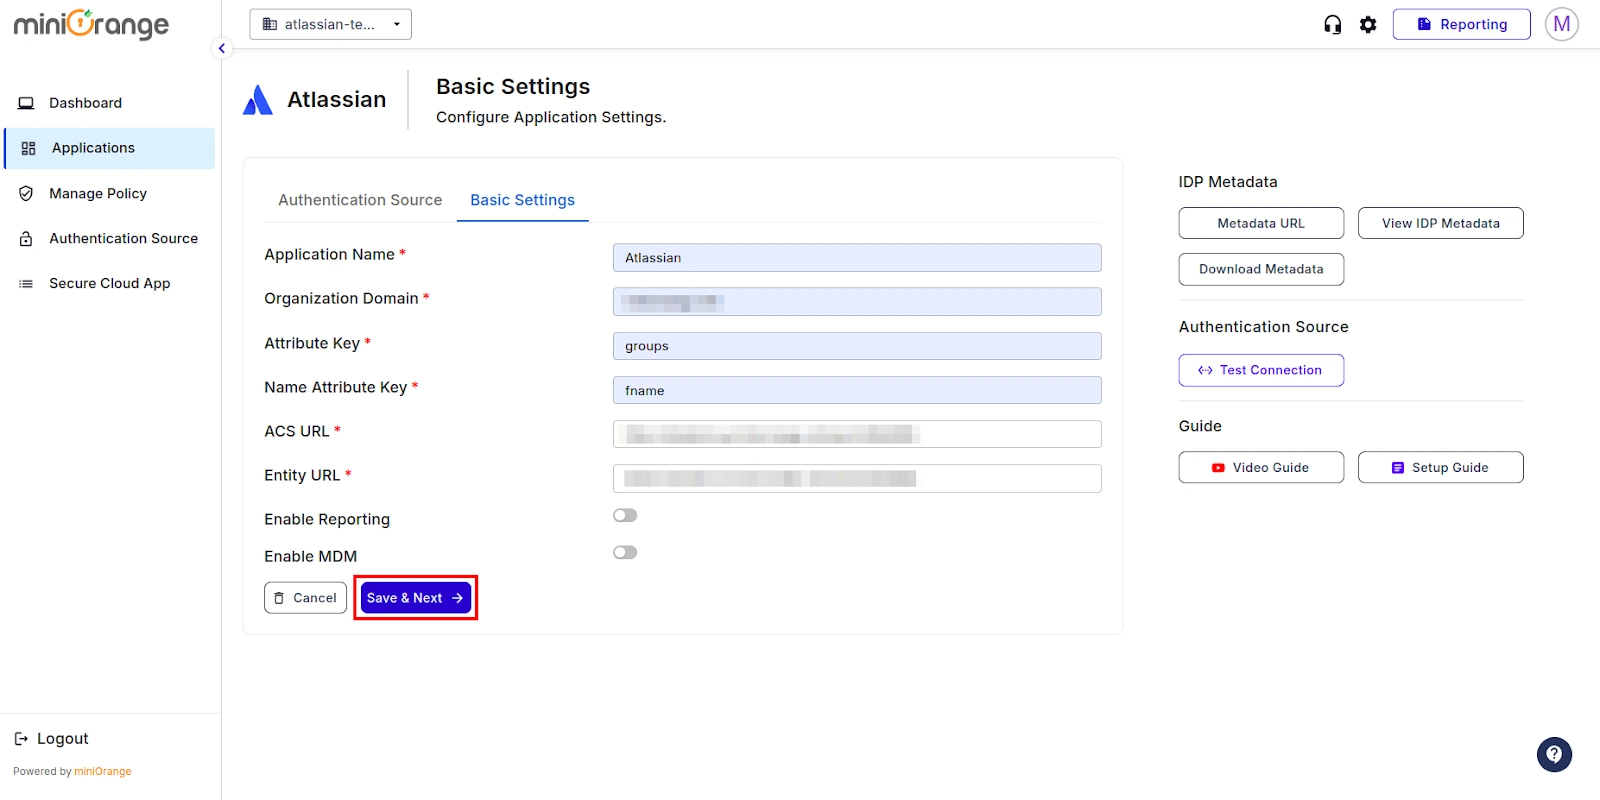Click the Organization Domain label
This screenshot has width=1600, height=800.
coord(341,298)
